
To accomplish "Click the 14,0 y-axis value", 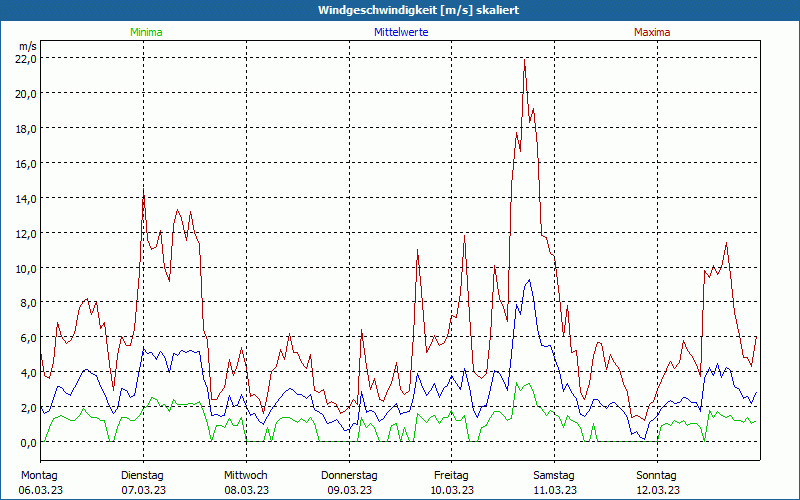I will click(x=26, y=198).
